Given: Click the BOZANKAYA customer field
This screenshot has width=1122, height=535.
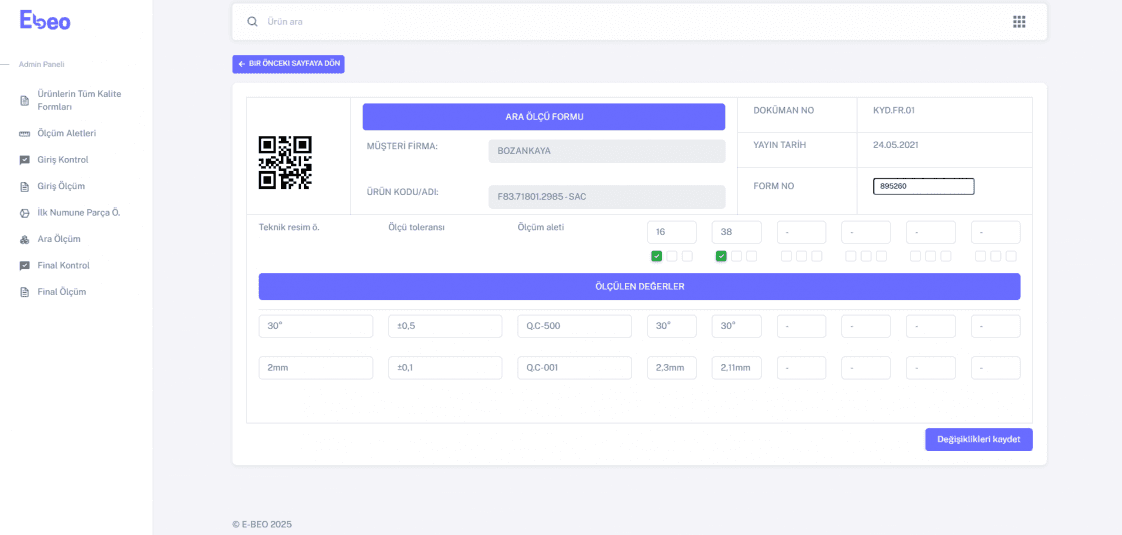Looking at the screenshot, I should point(607,152).
